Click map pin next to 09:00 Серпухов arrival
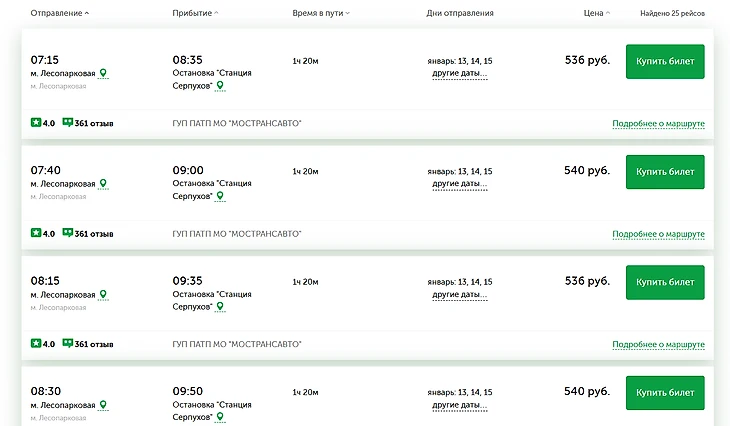 pyautogui.click(x=221, y=197)
